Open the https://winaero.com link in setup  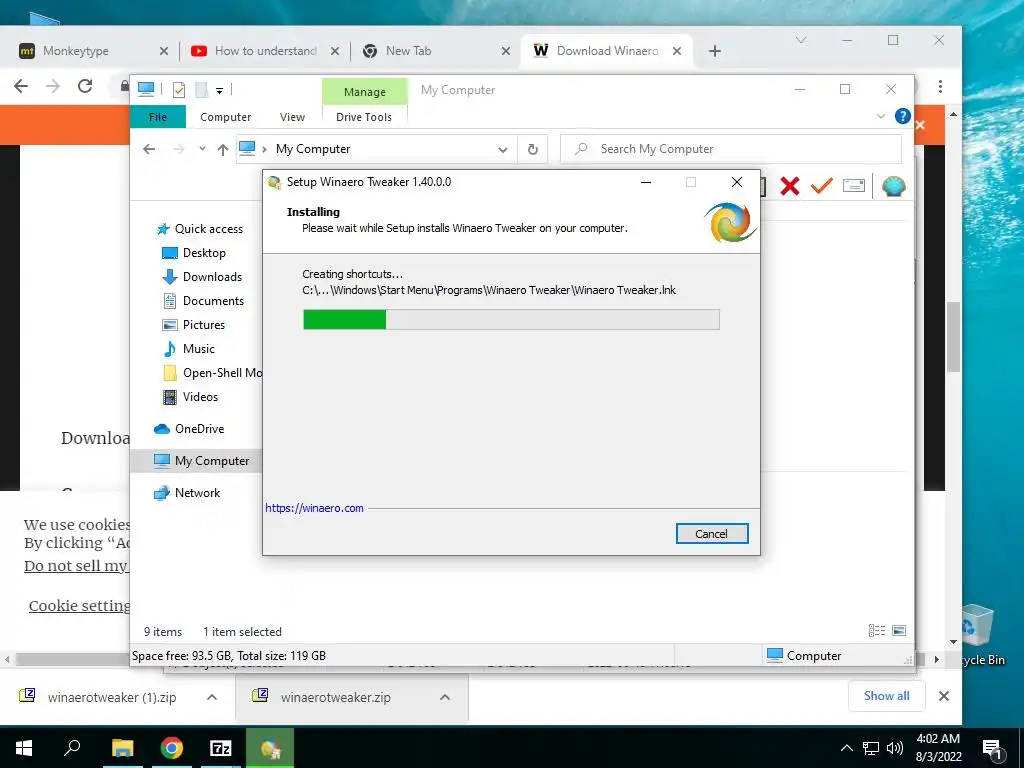click(314, 508)
